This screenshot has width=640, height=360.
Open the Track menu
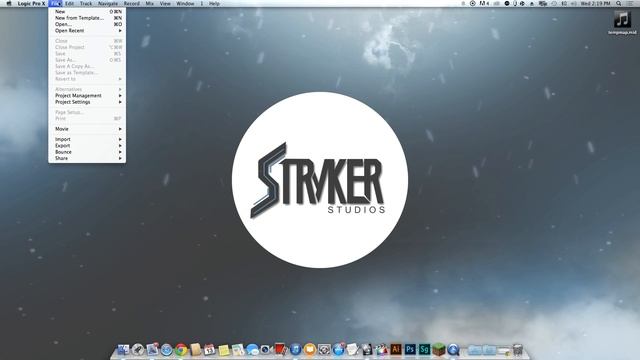[86, 3]
